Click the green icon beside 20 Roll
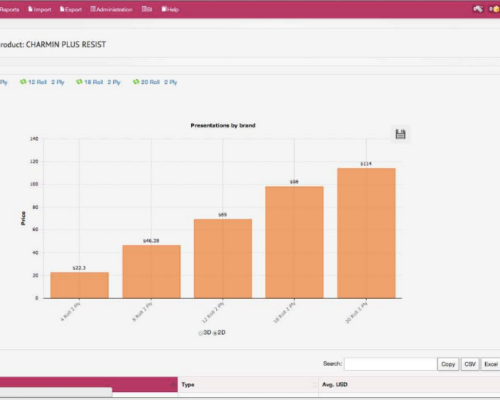Screen dimensions: 500x400 pyautogui.click(x=136, y=82)
